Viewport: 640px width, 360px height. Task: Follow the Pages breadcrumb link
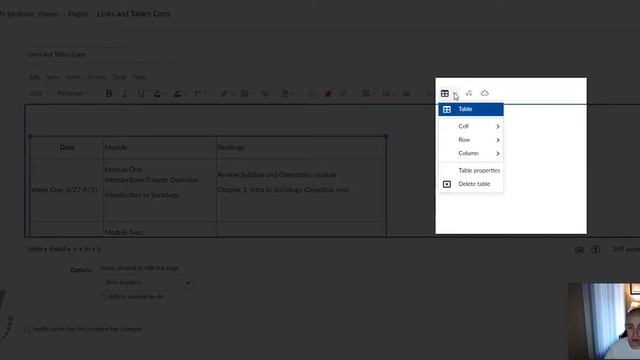click(78, 13)
